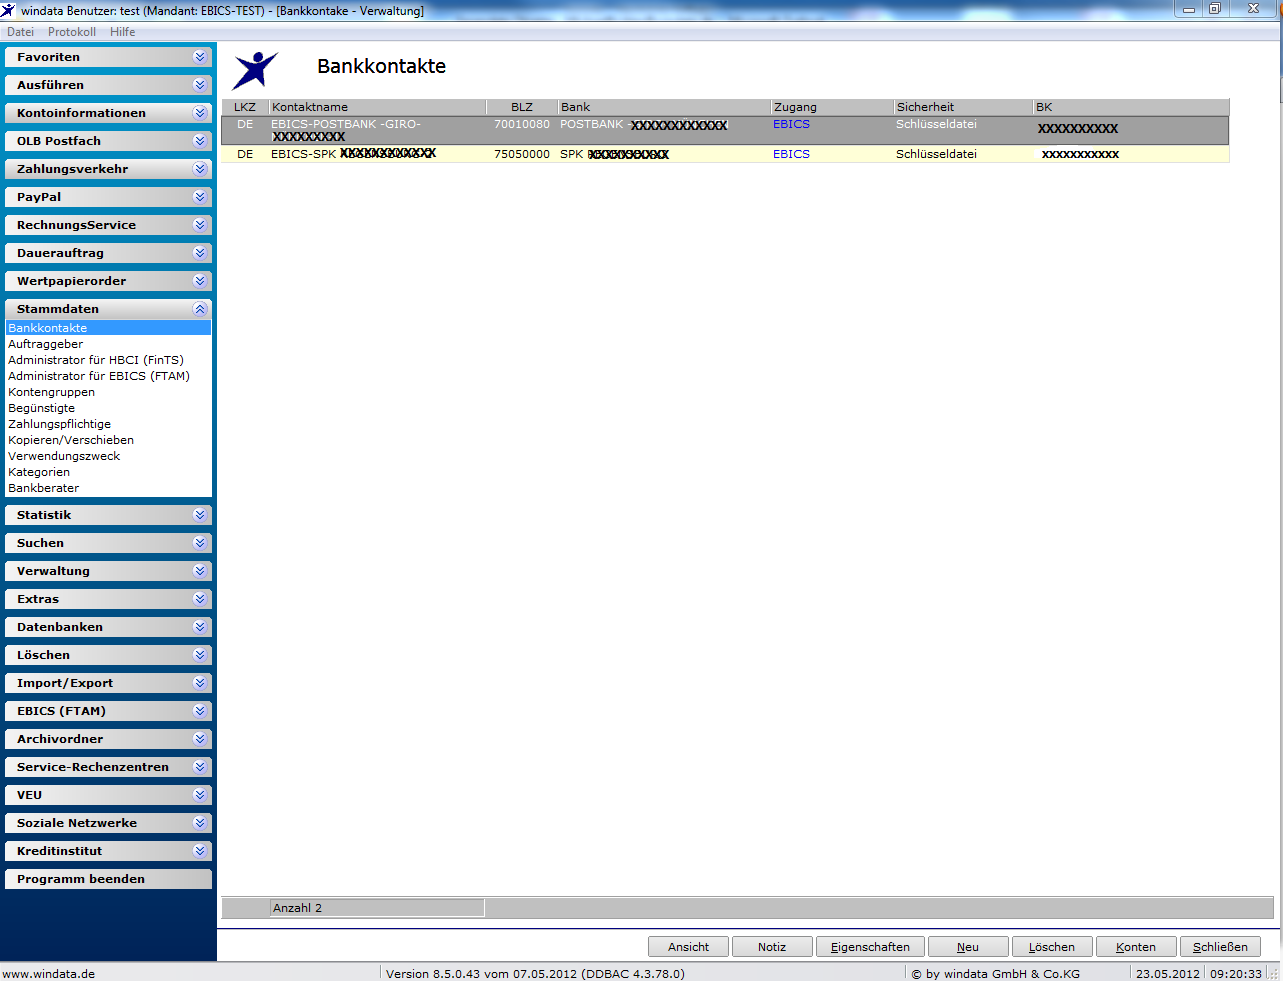
Task: Open the Hilfe menu
Action: click(x=123, y=32)
